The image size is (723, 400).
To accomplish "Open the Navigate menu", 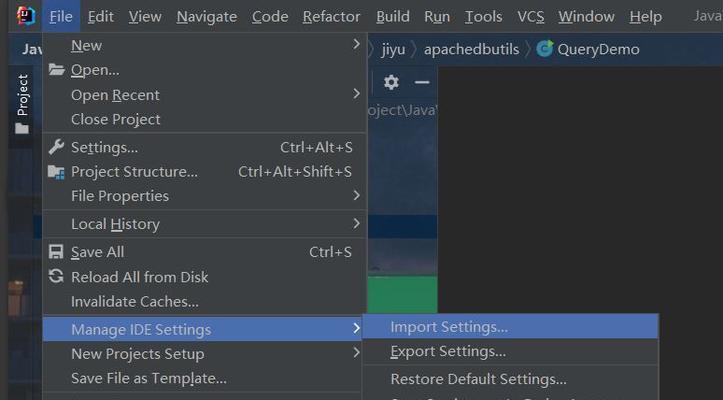I will (x=207, y=17).
